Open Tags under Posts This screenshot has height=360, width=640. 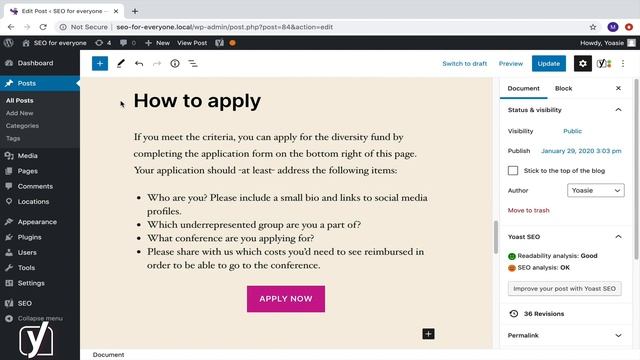(x=13, y=138)
